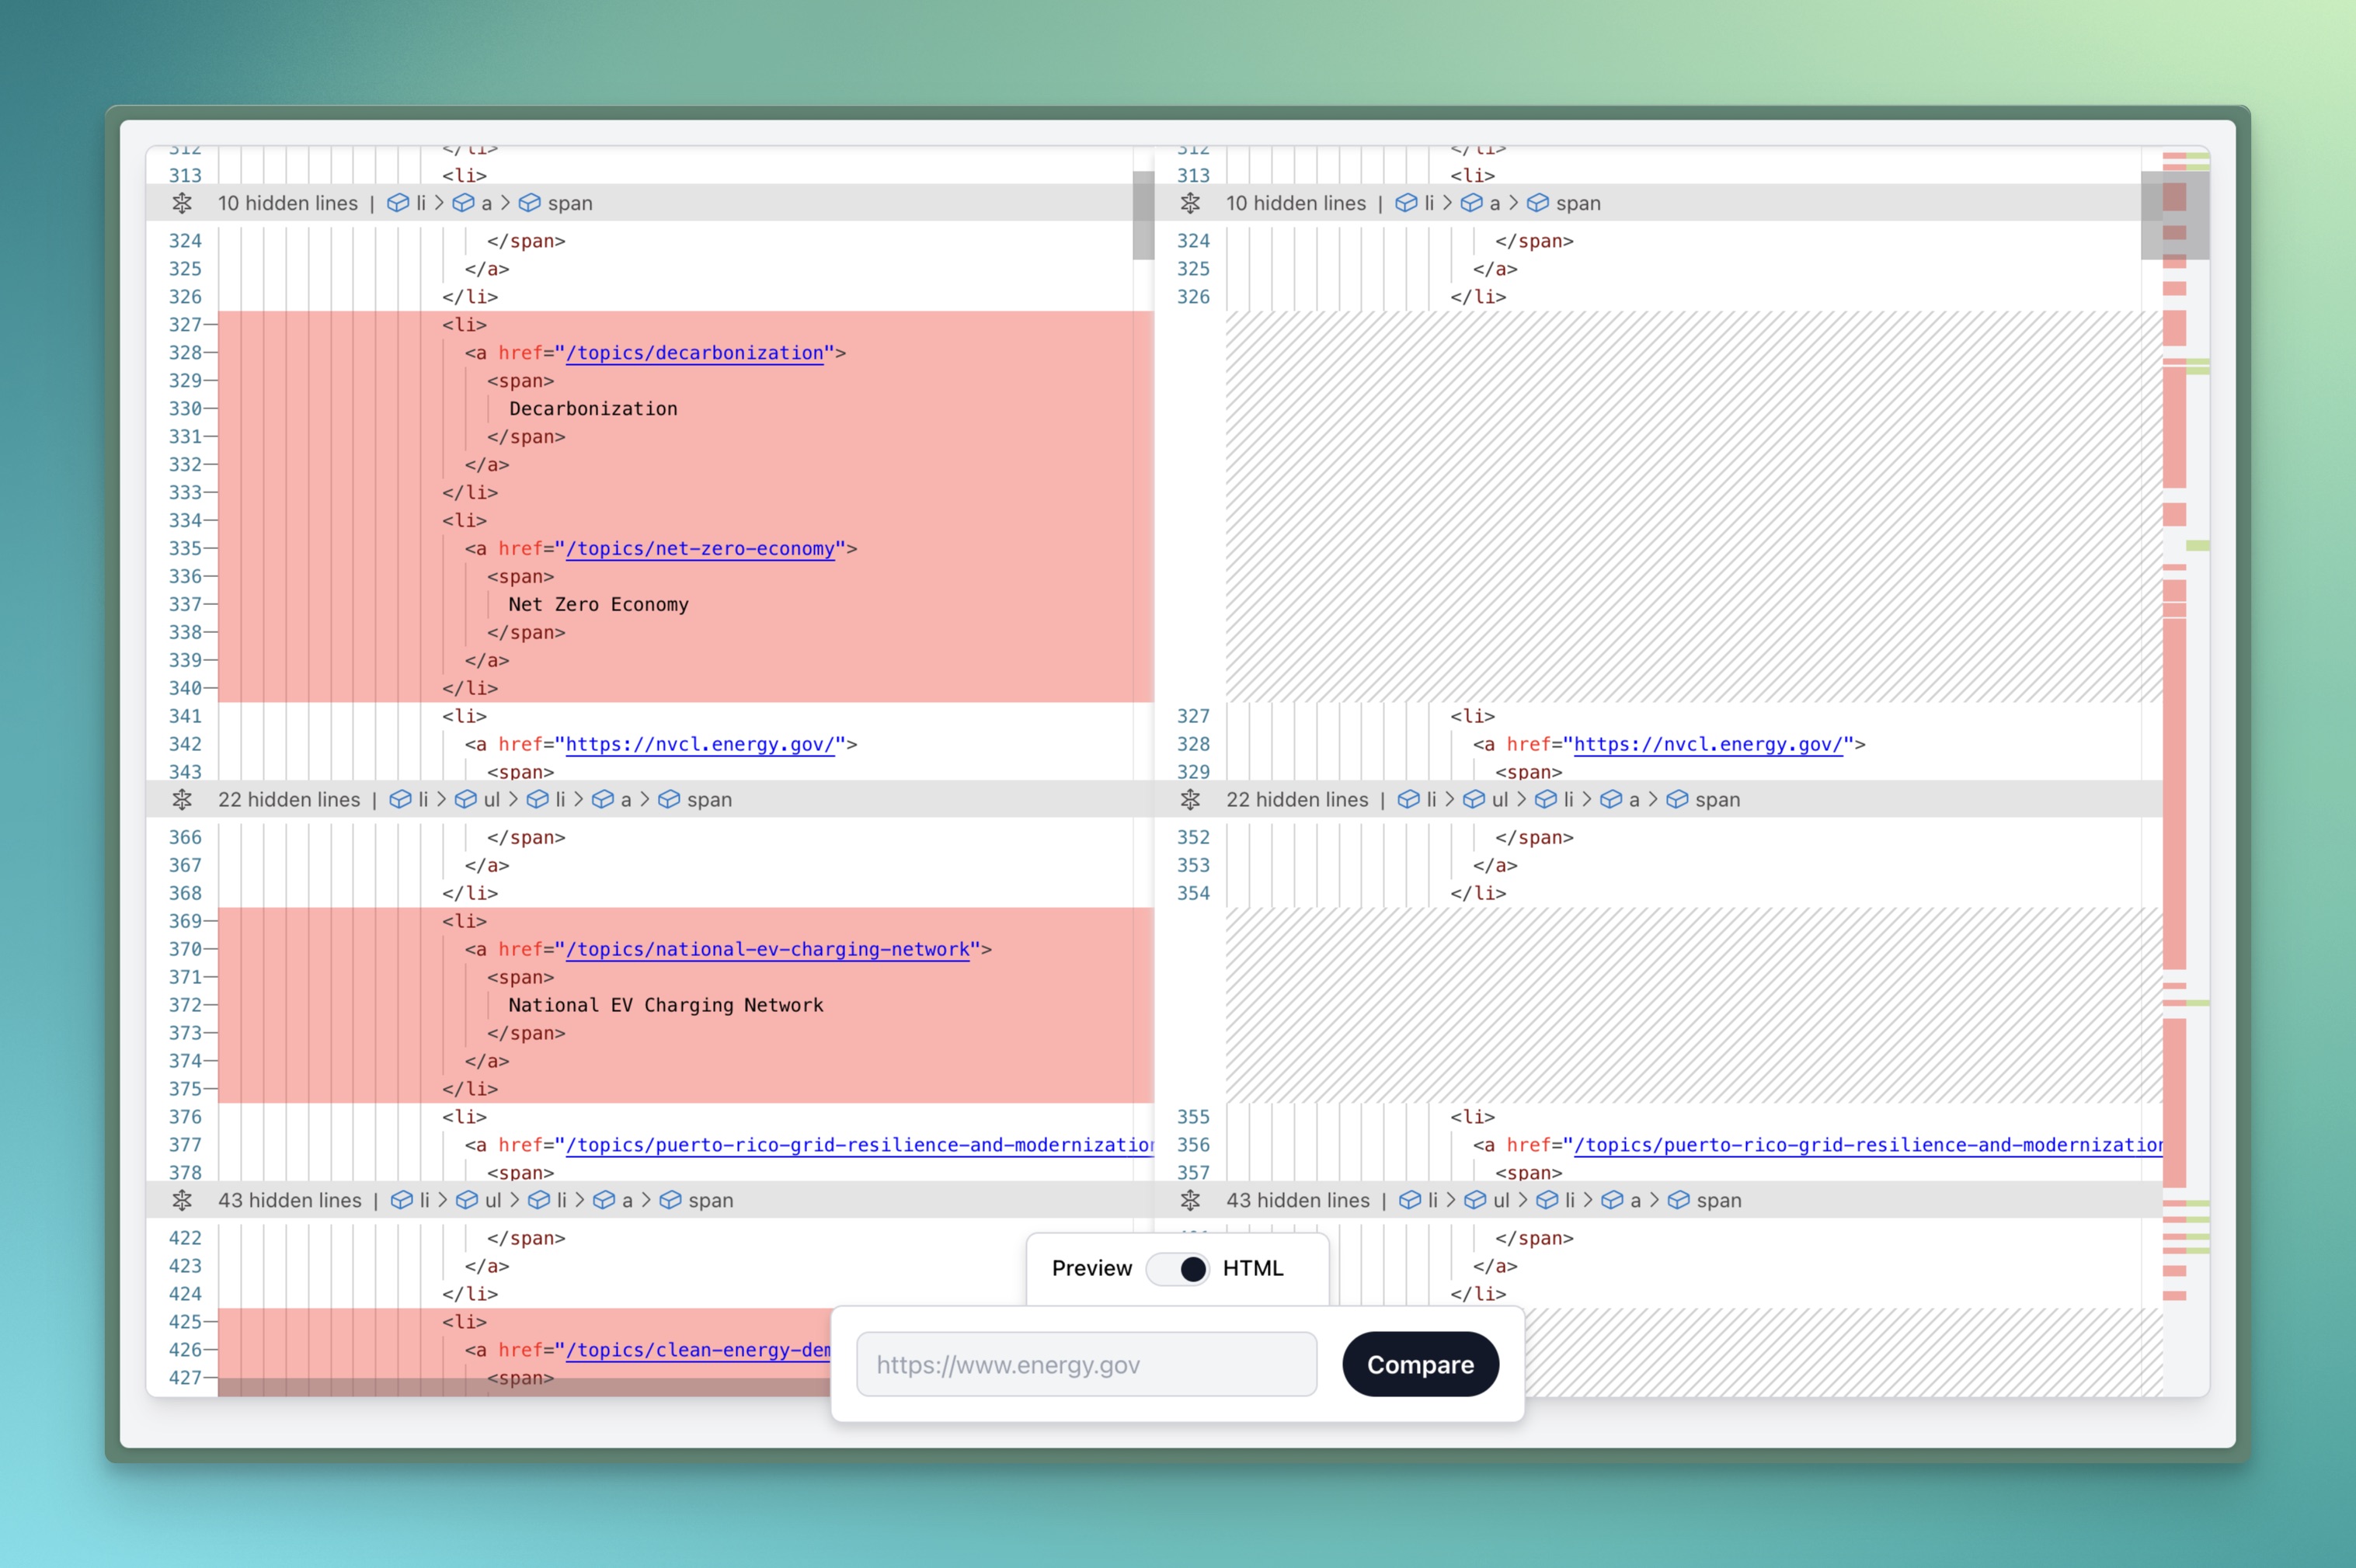Click the energy.gov URL input field
Image resolution: width=2356 pixels, height=1568 pixels.
(x=1086, y=1364)
